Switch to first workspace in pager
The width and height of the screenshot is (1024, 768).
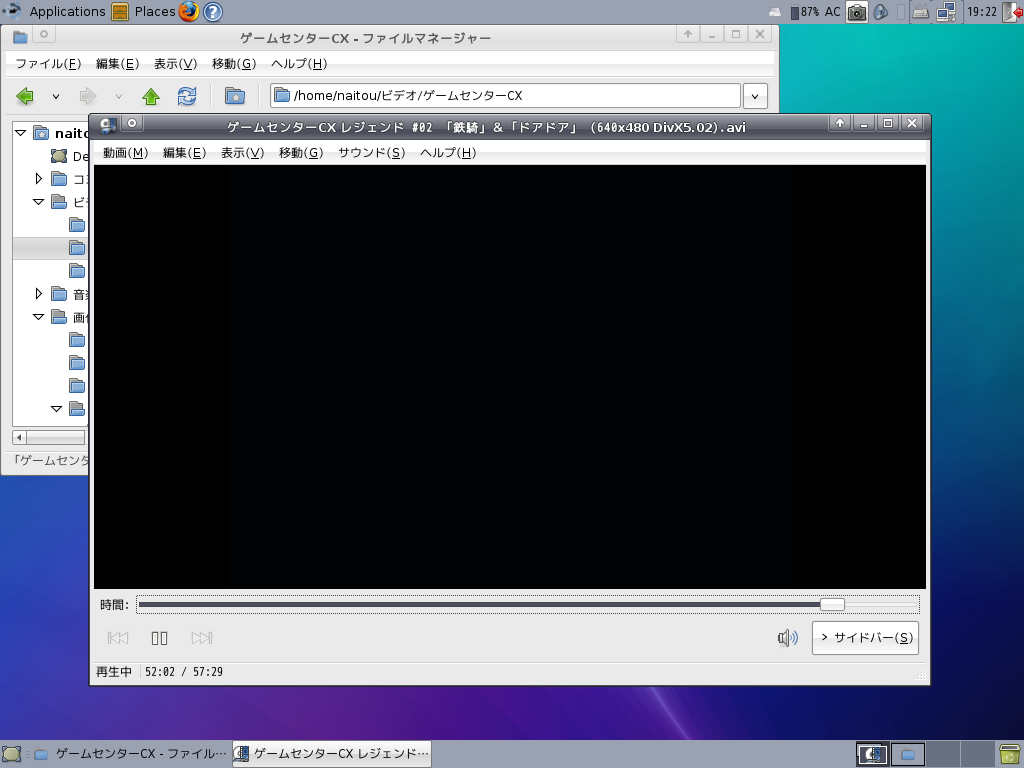pos(872,754)
